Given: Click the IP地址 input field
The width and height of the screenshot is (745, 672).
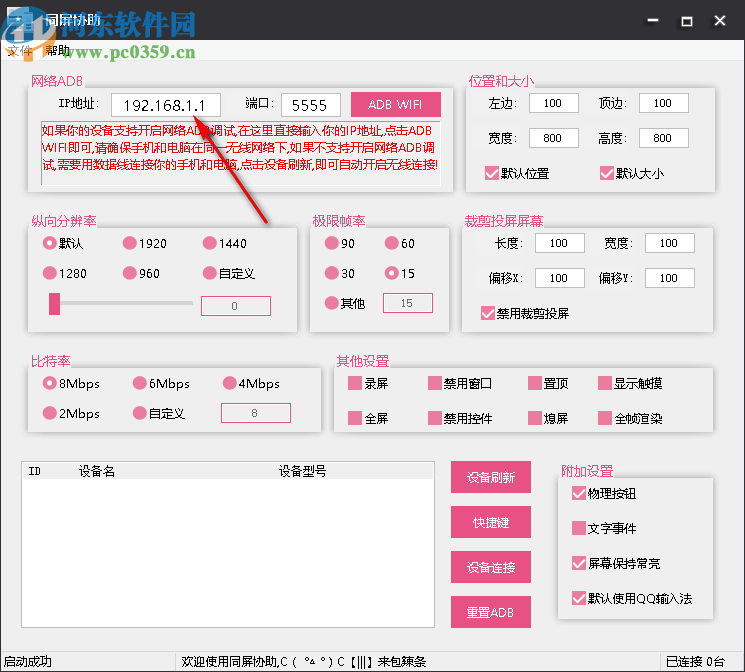Looking at the screenshot, I should [165, 105].
